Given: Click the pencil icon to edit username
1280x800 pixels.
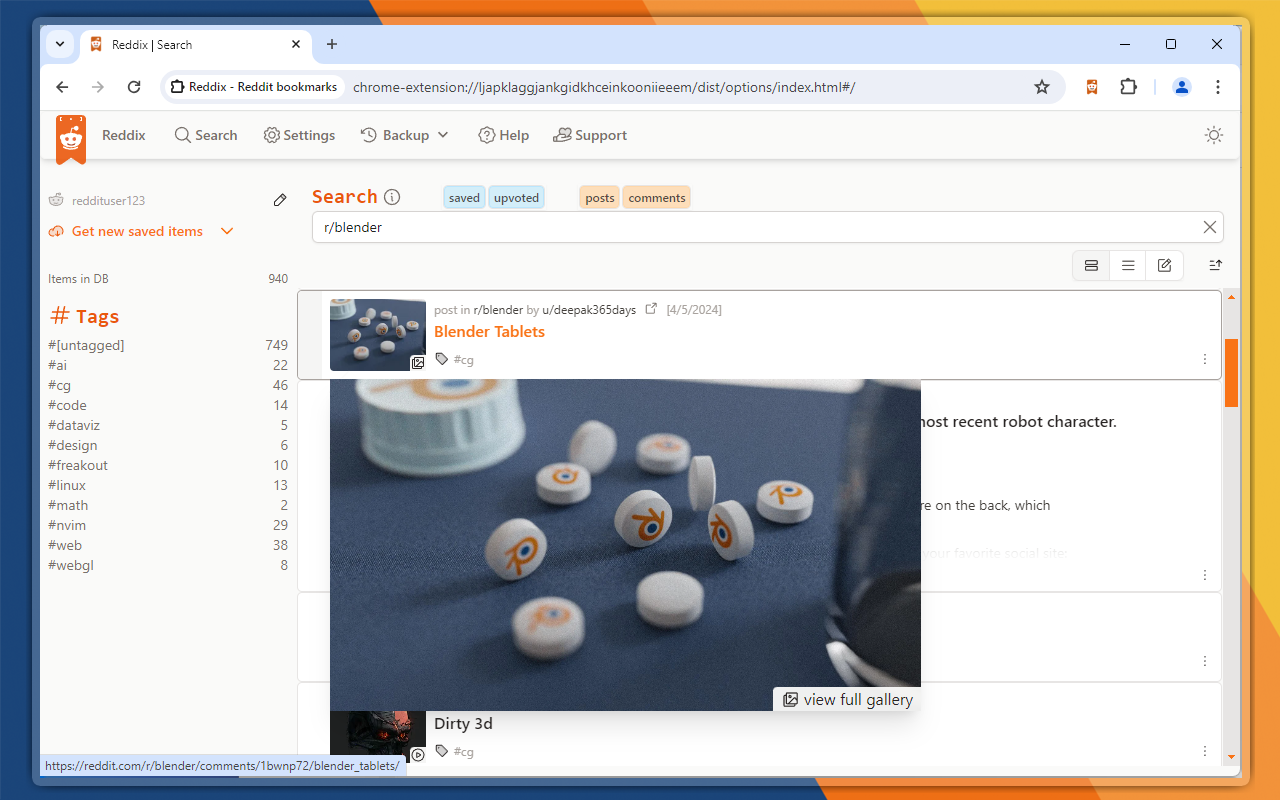Looking at the screenshot, I should click(x=280, y=200).
